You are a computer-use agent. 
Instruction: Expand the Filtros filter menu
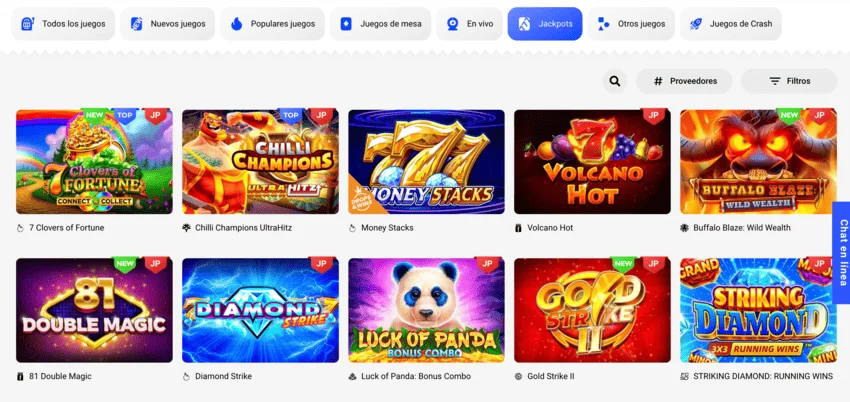tap(789, 81)
